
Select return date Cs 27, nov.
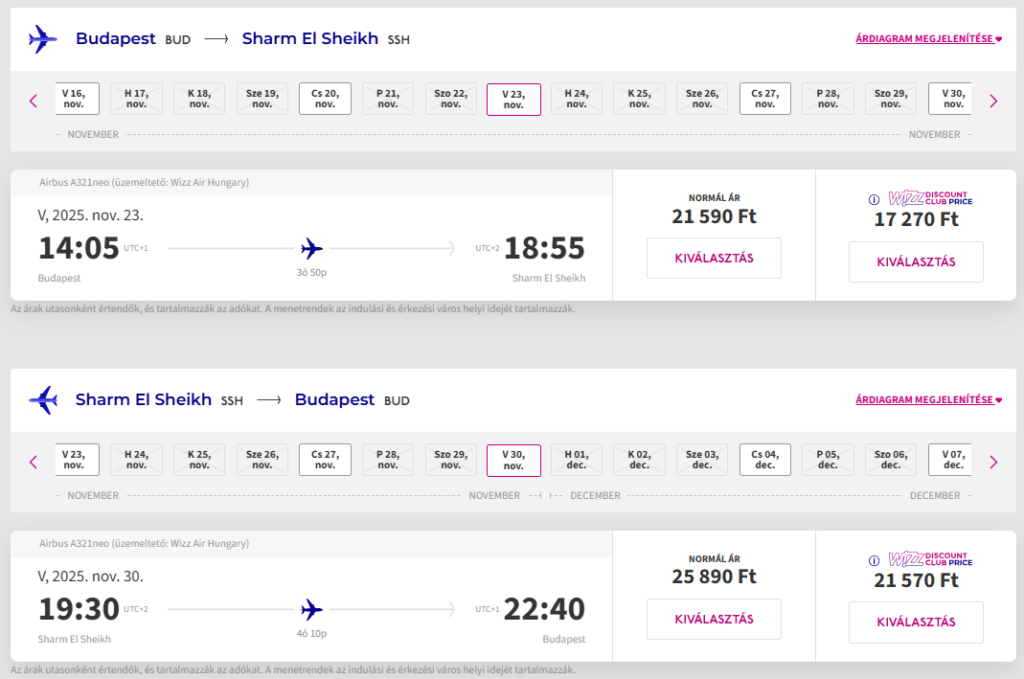click(325, 460)
